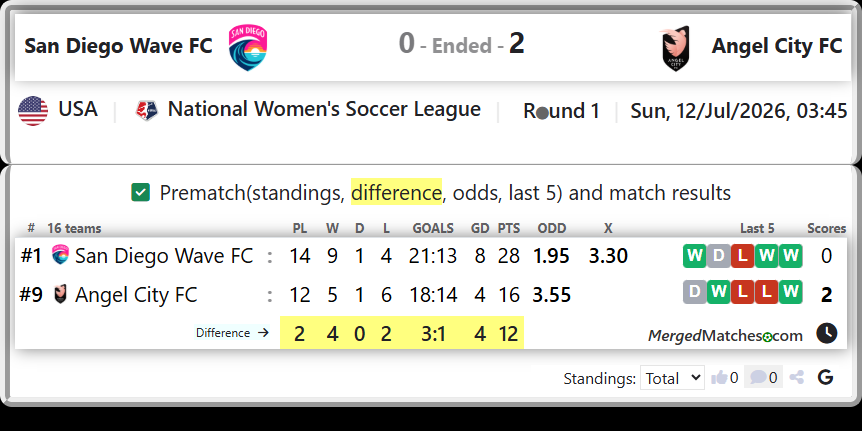Click San Diego's red L result badge
Image resolution: width=862 pixels, height=431 pixels.
click(x=743, y=256)
